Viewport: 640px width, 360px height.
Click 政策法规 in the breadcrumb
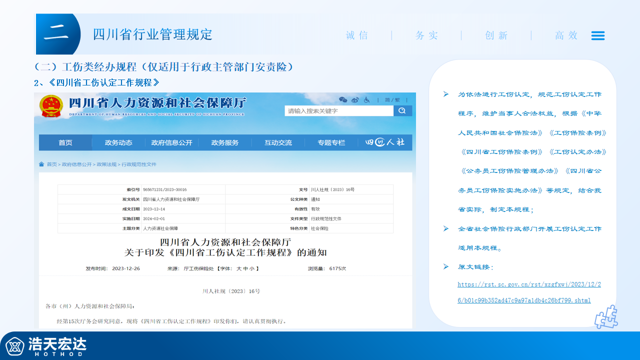pyautogui.click(x=107, y=164)
